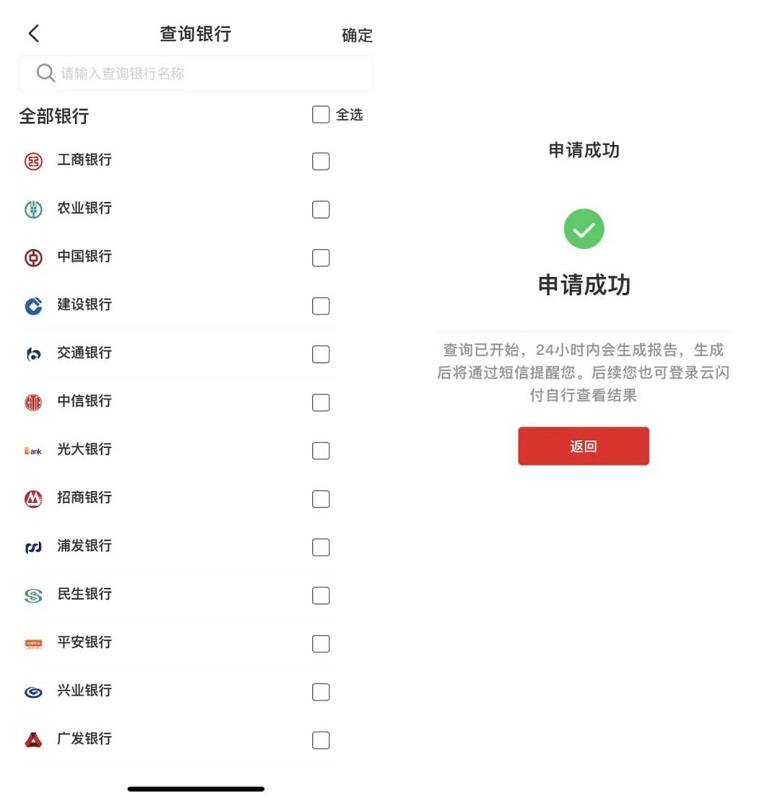Image resolution: width=780 pixels, height=803 pixels.
Task: Select the 民生银行 checkbox
Action: [x=321, y=595]
